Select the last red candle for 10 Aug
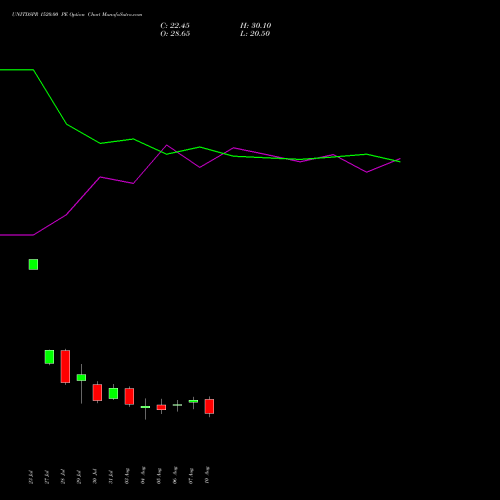Image resolution: width=500 pixels, height=500 pixels. (209, 406)
